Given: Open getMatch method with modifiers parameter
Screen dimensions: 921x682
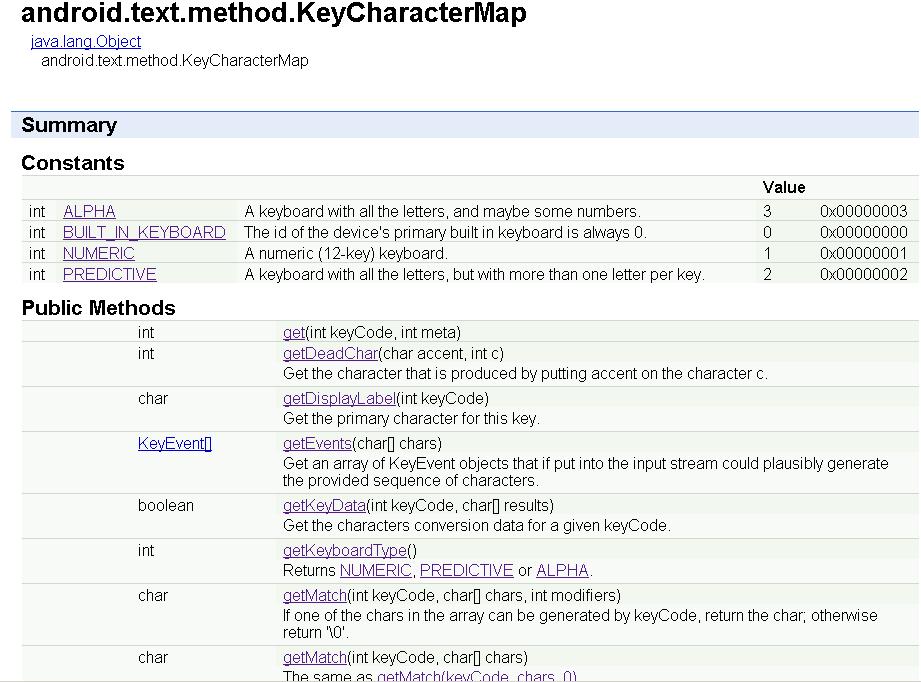Looking at the screenshot, I should (x=315, y=596).
